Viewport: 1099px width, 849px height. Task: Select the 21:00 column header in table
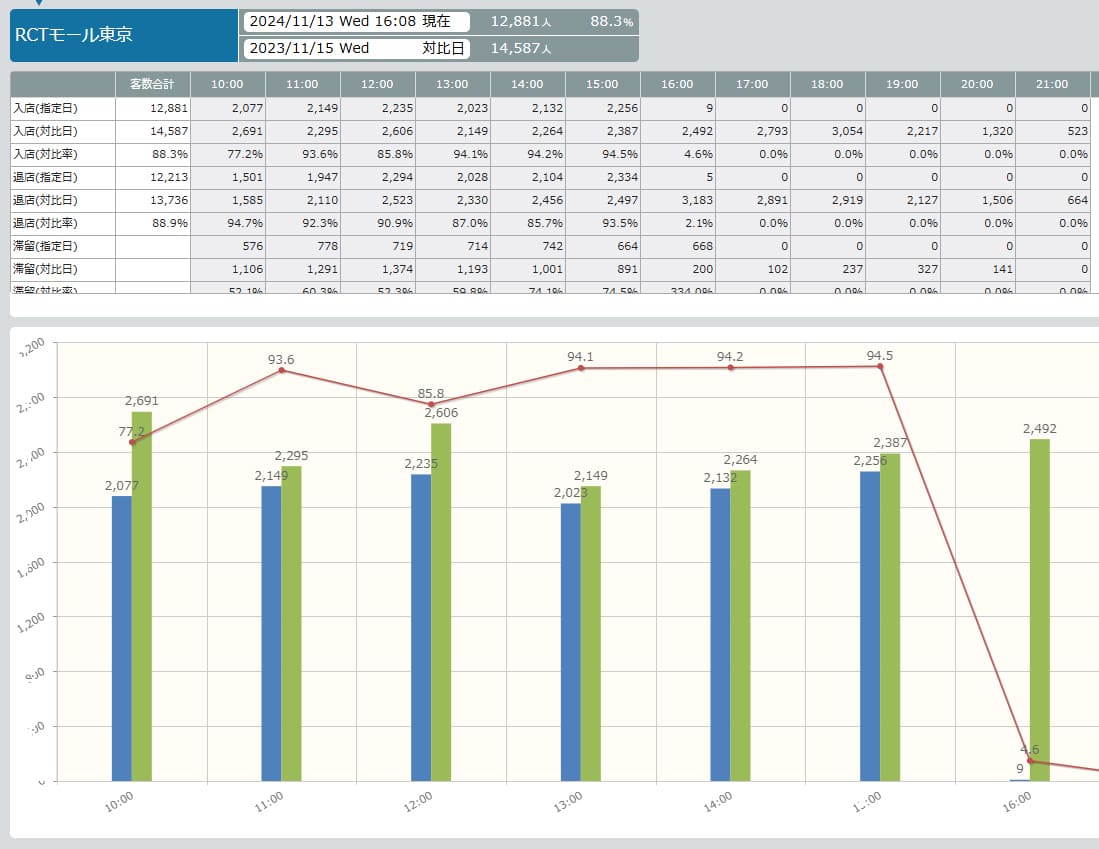1052,85
